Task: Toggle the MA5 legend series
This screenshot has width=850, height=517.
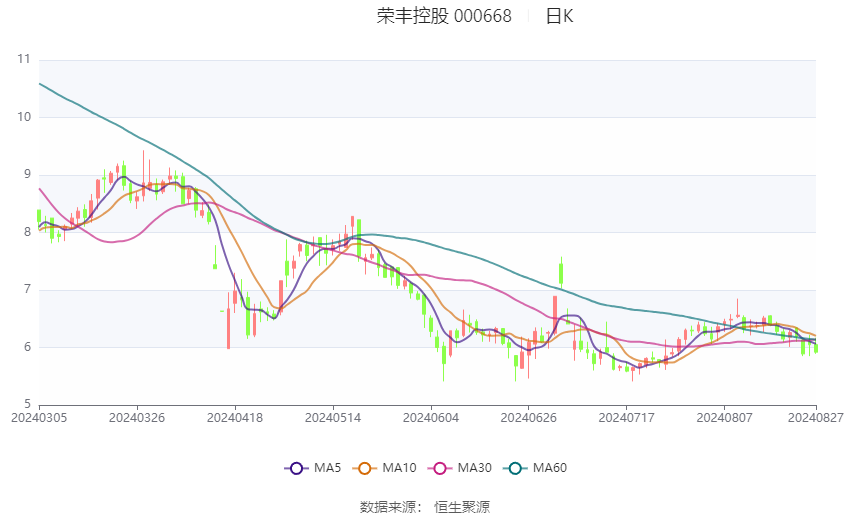Action: (313, 468)
